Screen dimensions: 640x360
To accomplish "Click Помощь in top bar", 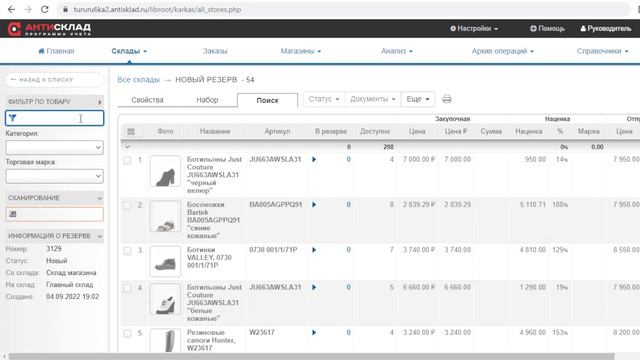I will 547,29.
